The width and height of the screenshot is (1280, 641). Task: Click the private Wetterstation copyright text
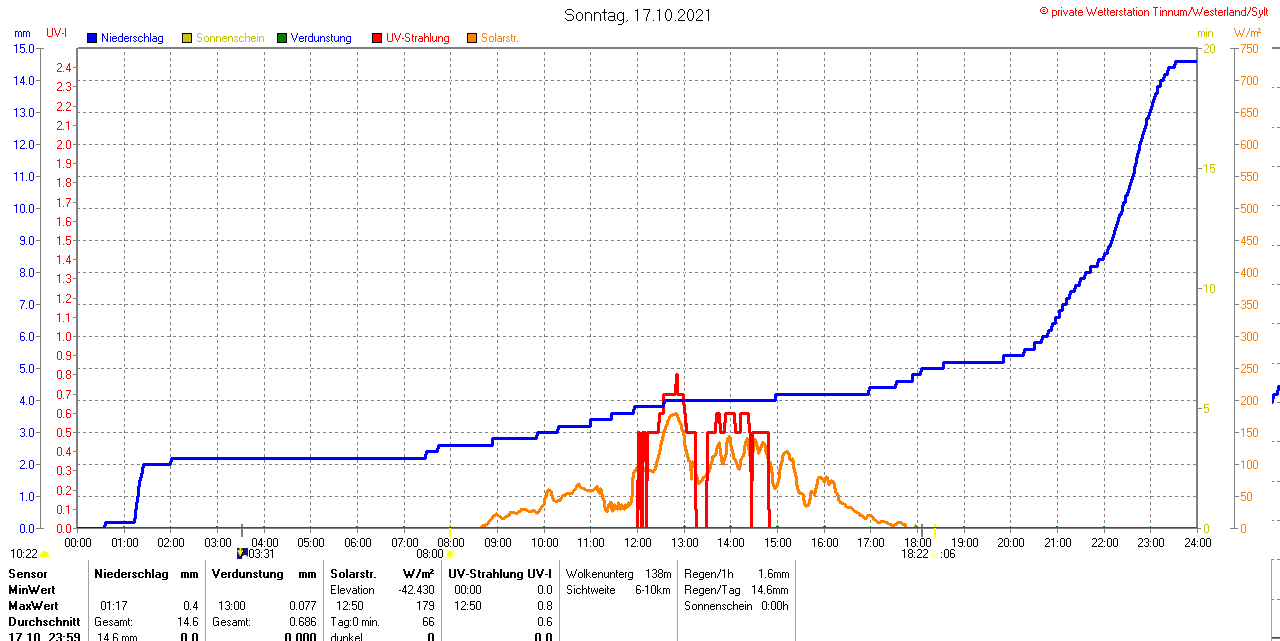tap(1158, 11)
